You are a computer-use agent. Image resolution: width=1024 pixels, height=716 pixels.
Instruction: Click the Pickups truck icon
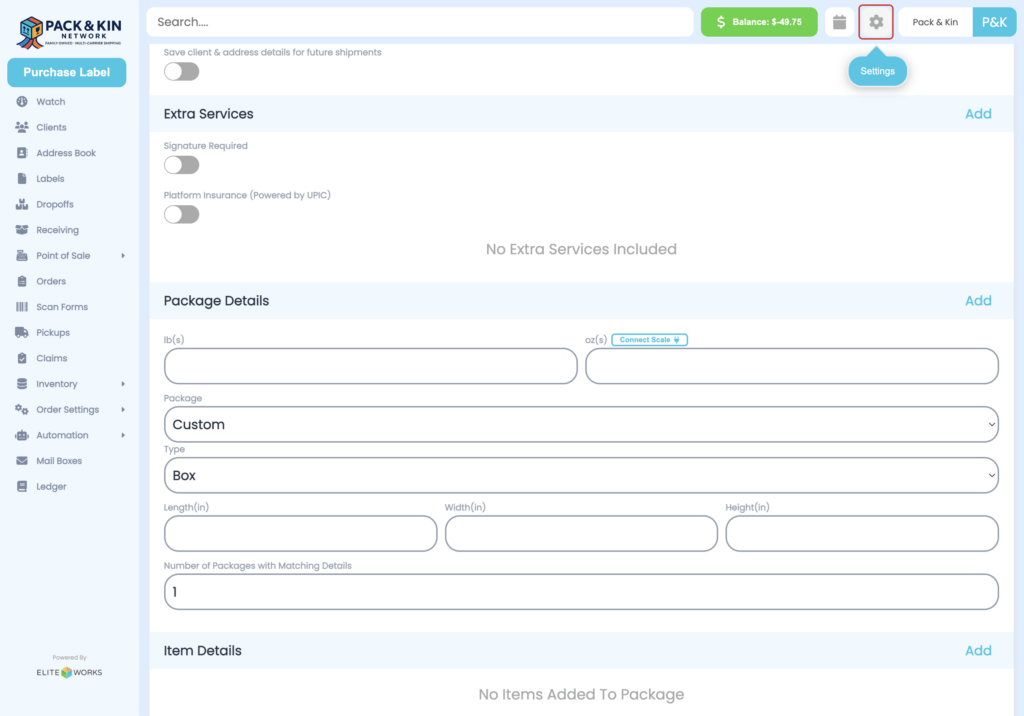coord(22,332)
